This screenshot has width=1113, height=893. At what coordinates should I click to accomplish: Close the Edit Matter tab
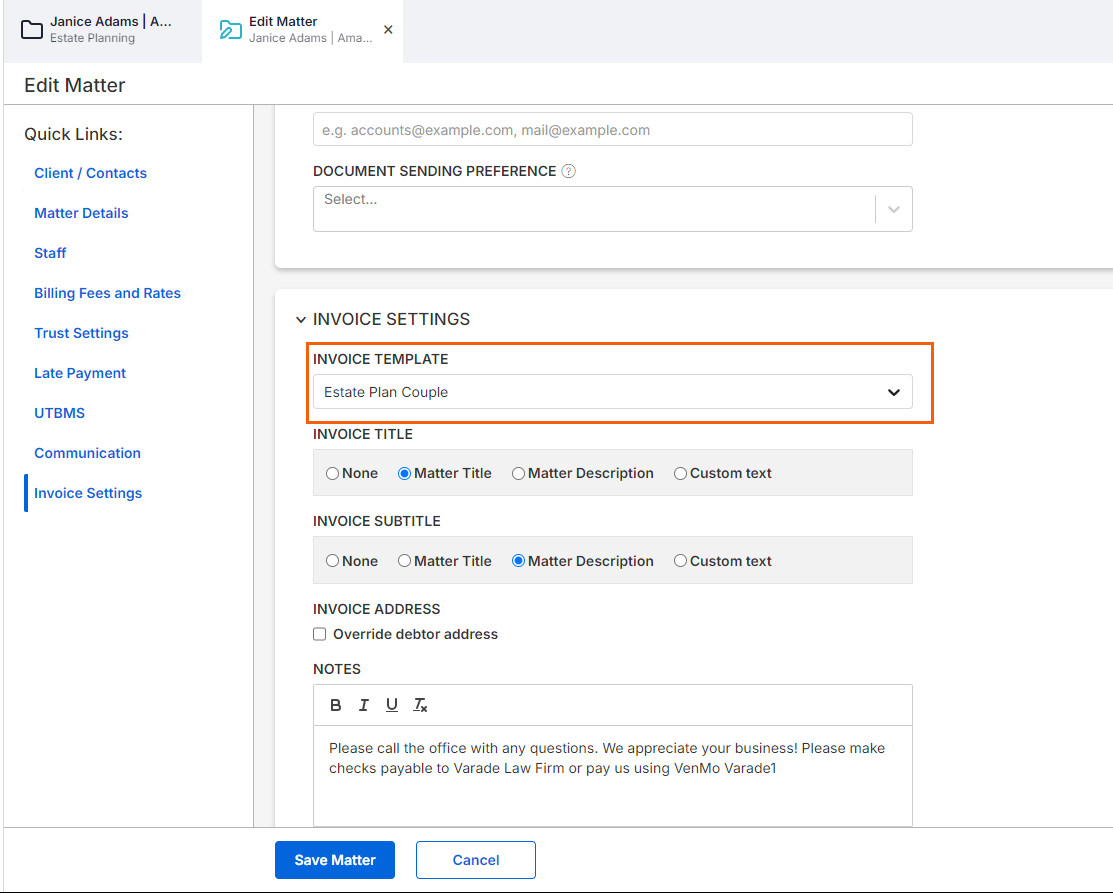(x=388, y=30)
